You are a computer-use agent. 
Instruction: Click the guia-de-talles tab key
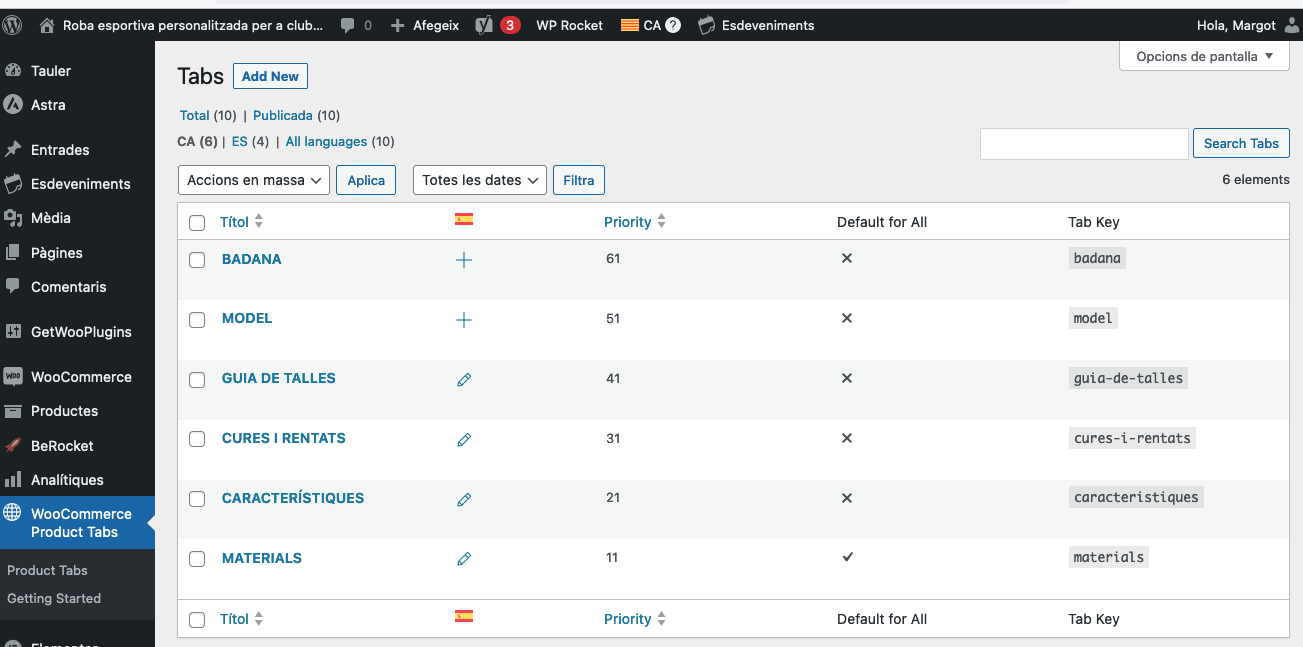1128,378
